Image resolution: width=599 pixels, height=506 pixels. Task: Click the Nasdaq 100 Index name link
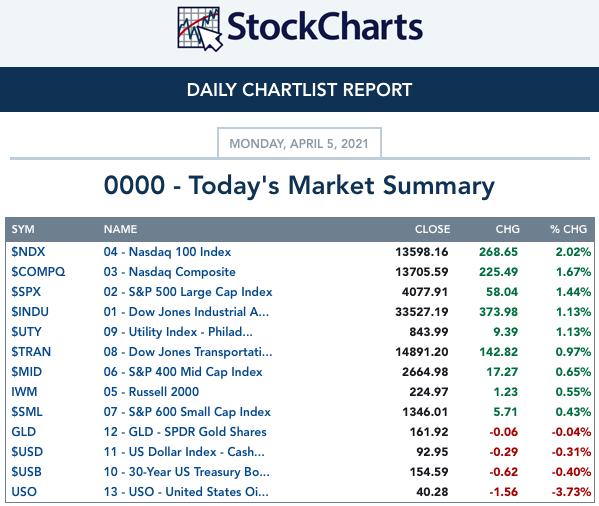[167, 252]
